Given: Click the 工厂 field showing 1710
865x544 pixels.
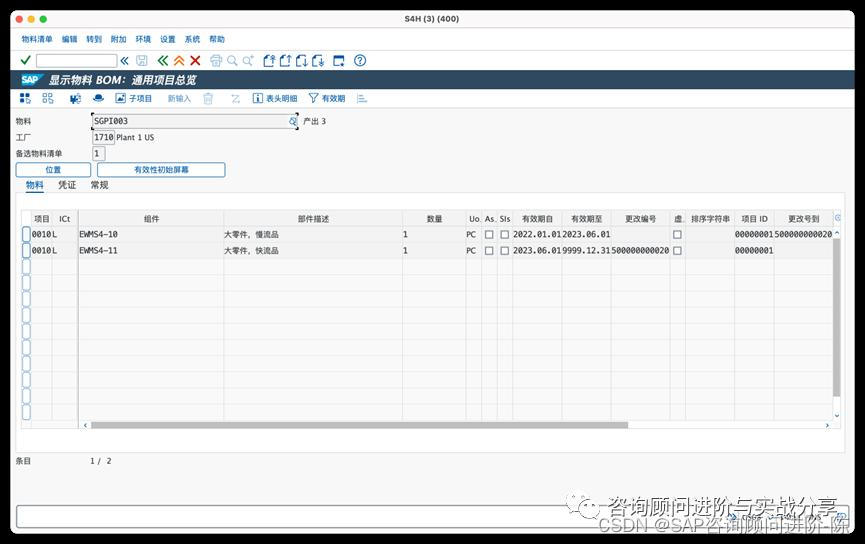Looking at the screenshot, I should pyautogui.click(x=103, y=137).
